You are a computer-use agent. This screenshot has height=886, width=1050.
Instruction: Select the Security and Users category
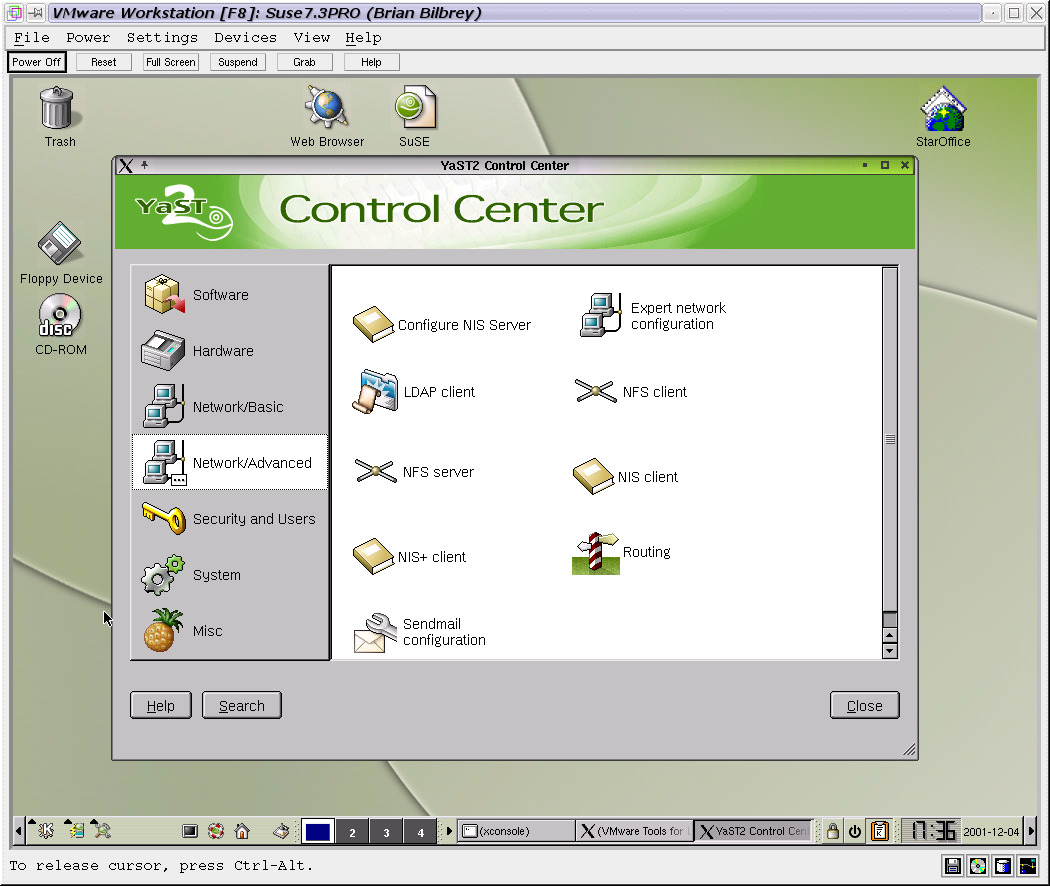(x=253, y=519)
